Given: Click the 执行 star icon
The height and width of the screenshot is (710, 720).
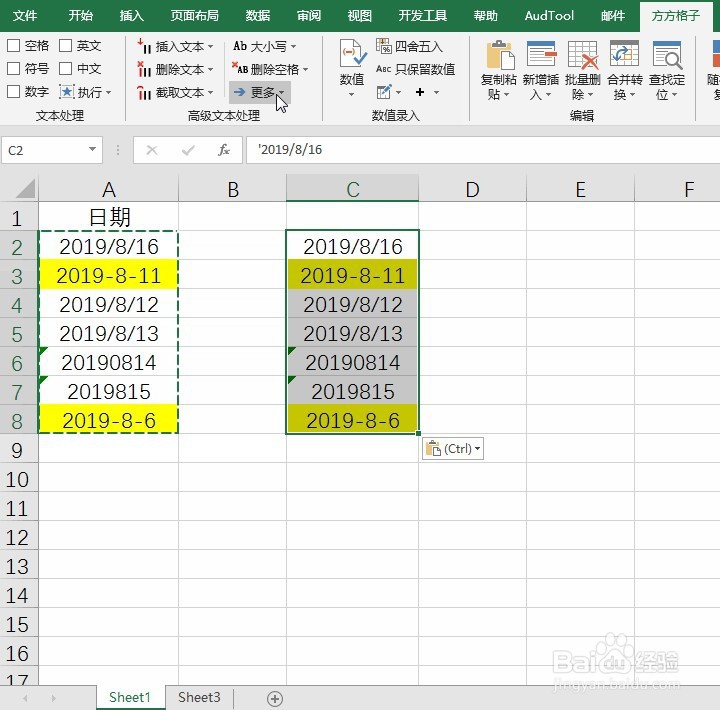Looking at the screenshot, I should [x=67, y=92].
